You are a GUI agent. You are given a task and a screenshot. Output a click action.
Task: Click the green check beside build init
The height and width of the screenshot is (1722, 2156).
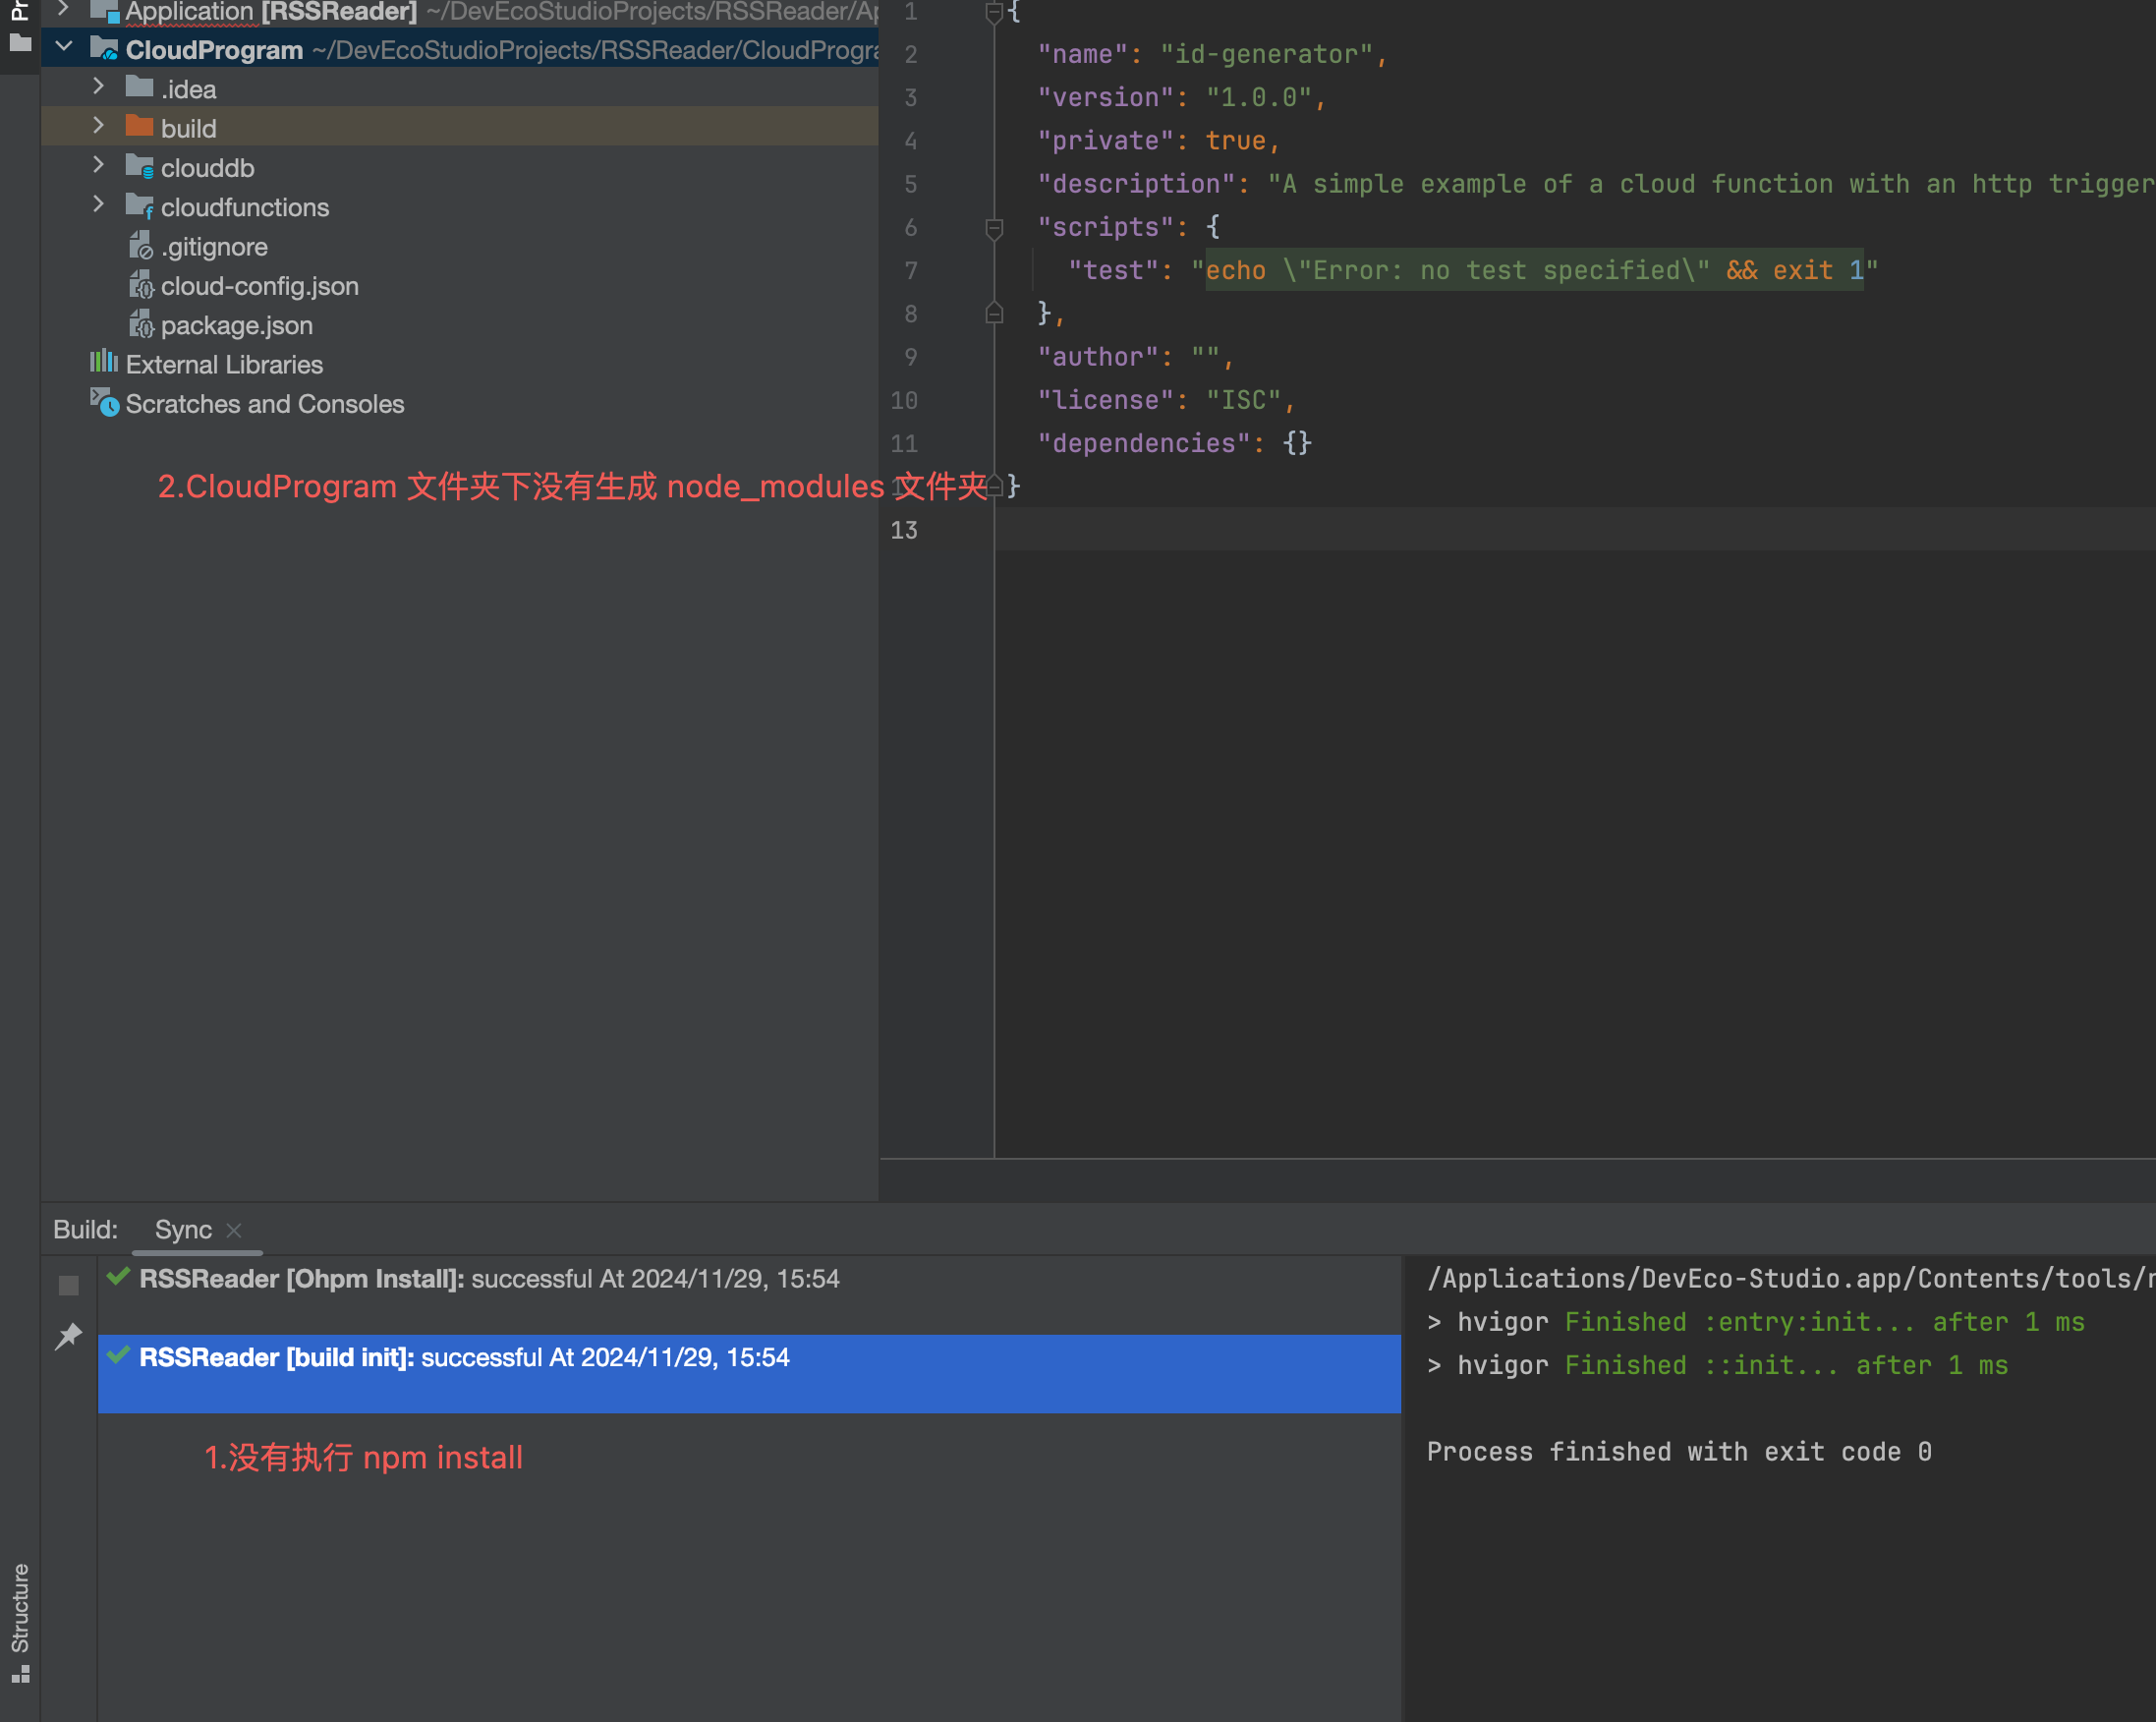pos(119,1356)
